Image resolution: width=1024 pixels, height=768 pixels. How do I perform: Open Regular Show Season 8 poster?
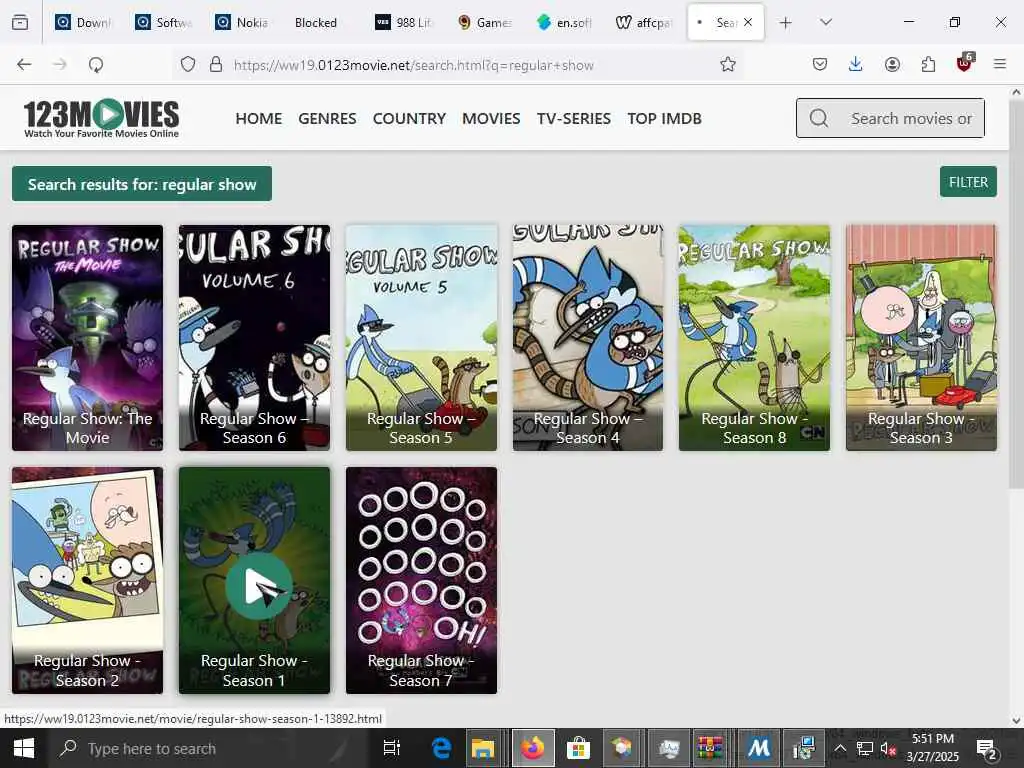coord(754,338)
